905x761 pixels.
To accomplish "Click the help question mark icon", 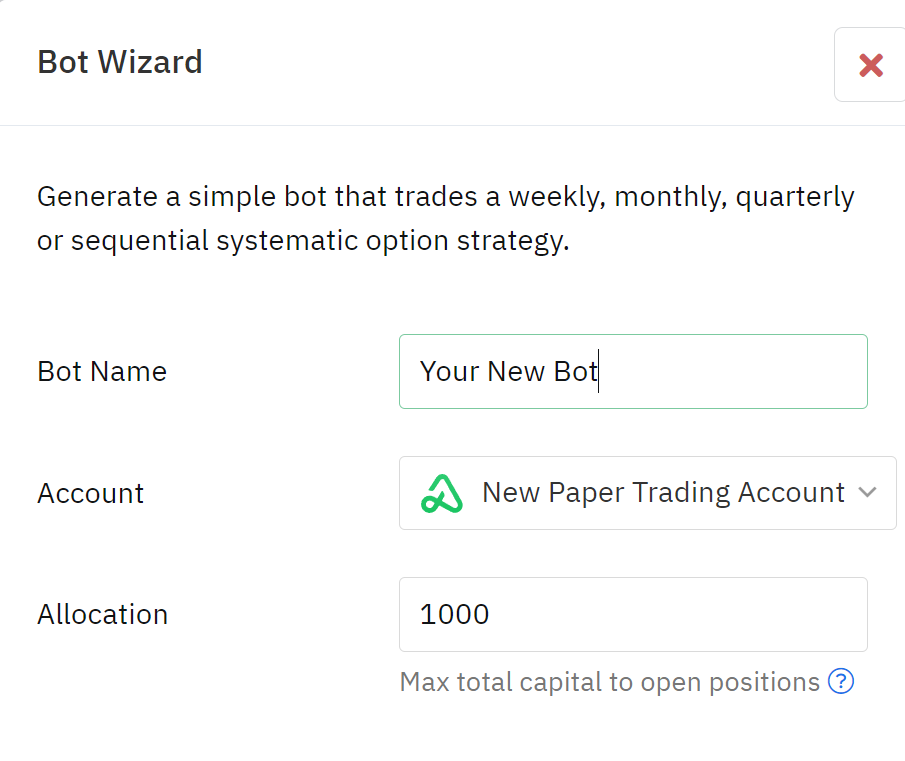I will click(841, 682).
